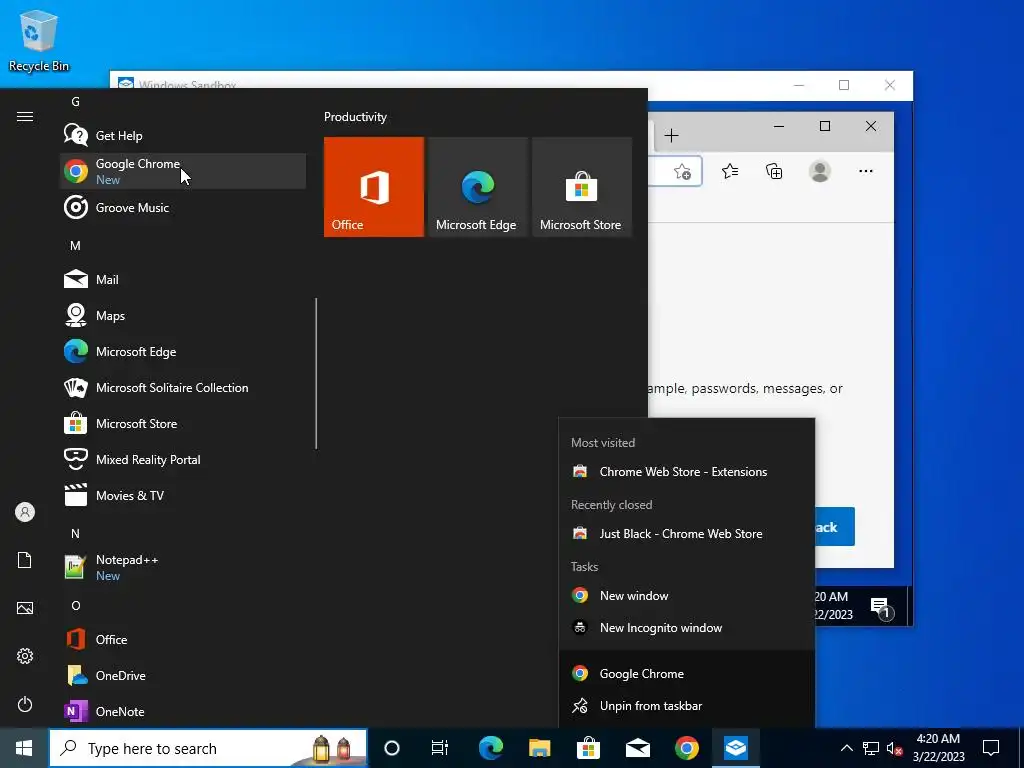Image resolution: width=1024 pixels, height=768 pixels.
Task: Open Microsoft Store in the app list
Action: (x=183, y=423)
